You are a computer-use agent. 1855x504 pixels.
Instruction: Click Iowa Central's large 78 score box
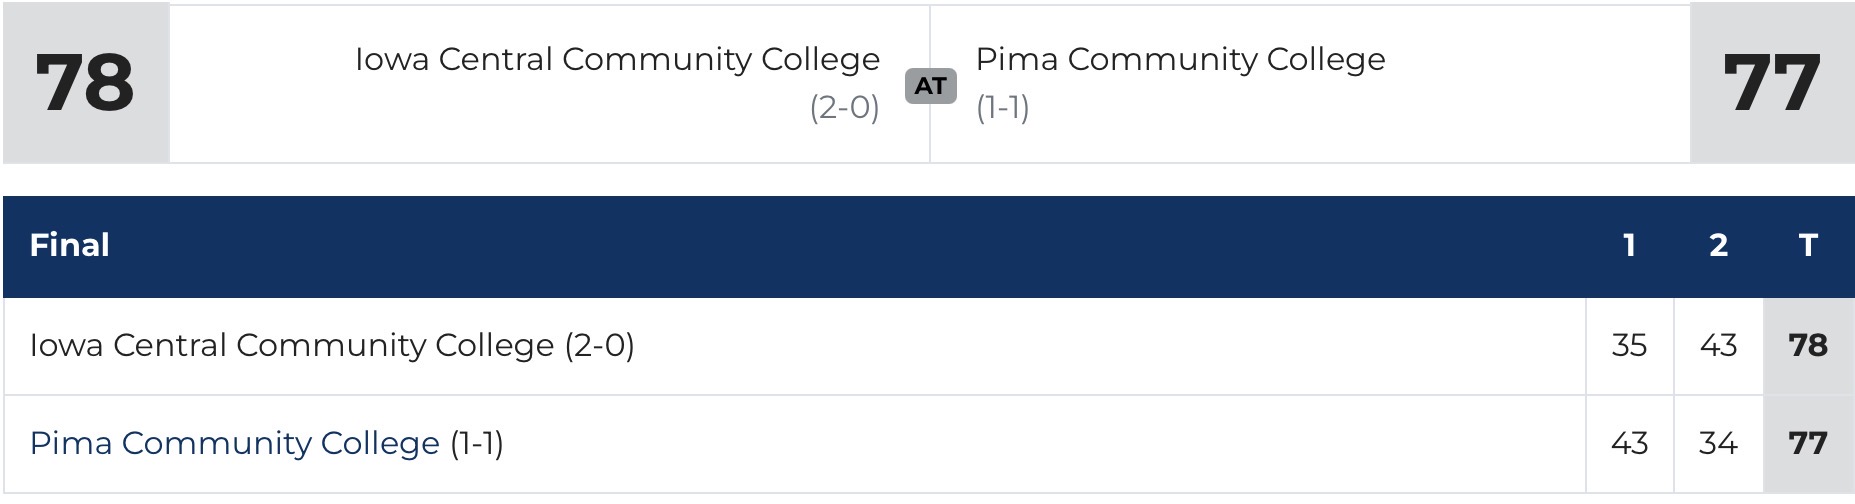(85, 83)
